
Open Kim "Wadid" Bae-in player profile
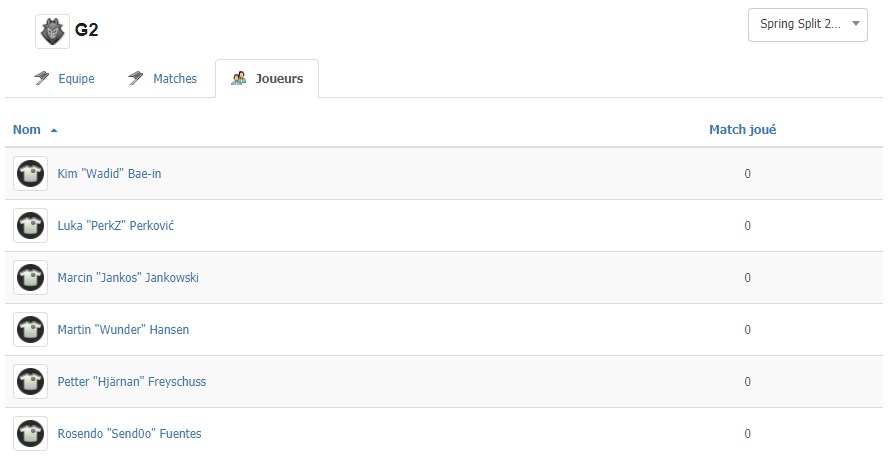tap(109, 174)
